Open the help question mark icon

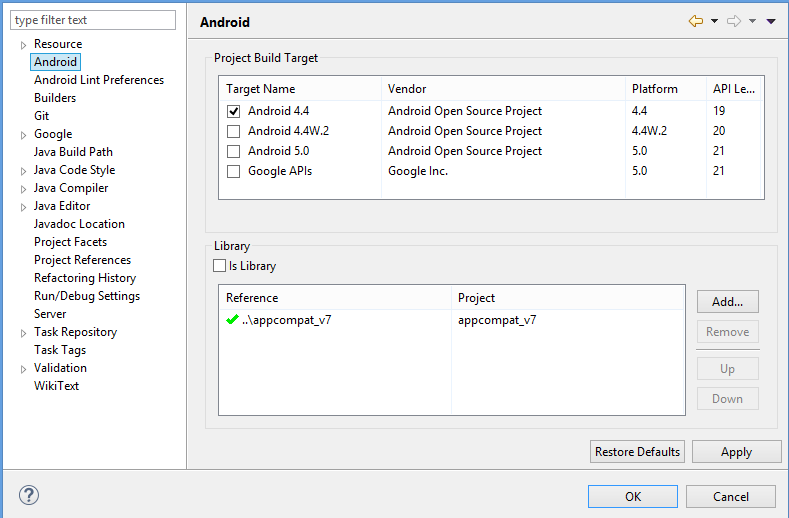point(29,495)
